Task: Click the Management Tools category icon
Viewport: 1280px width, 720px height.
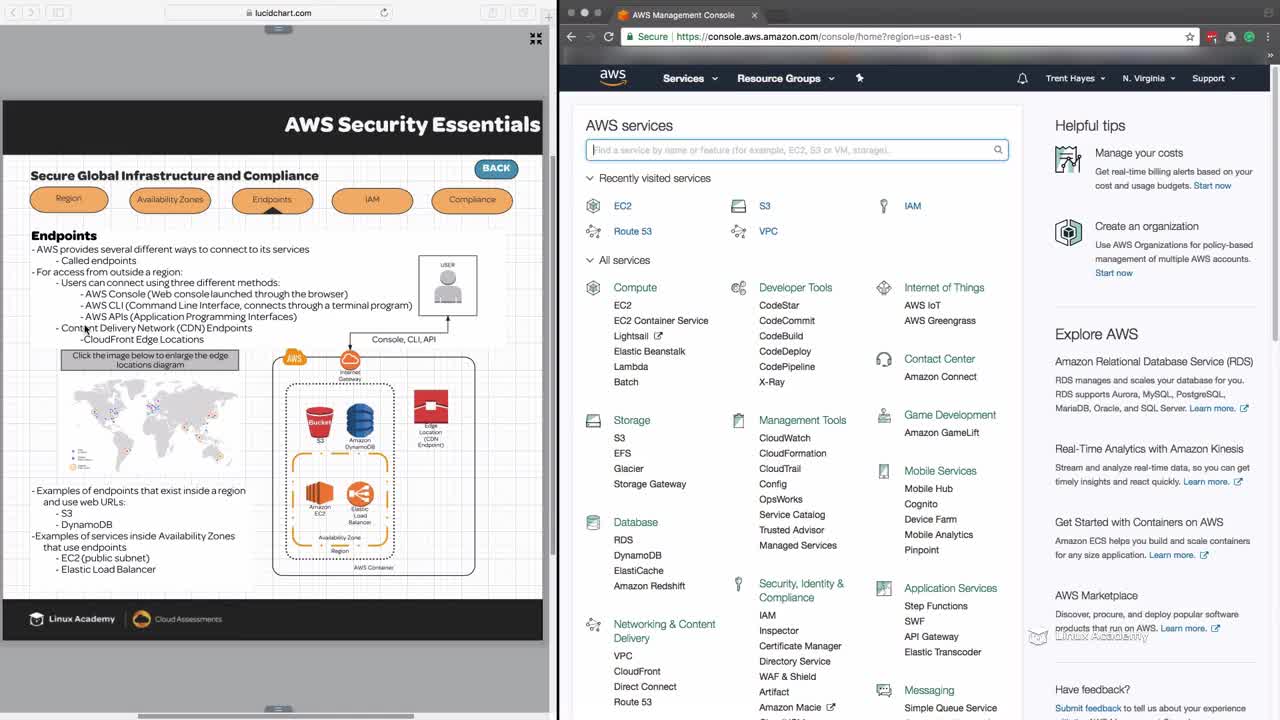Action: [x=738, y=421]
